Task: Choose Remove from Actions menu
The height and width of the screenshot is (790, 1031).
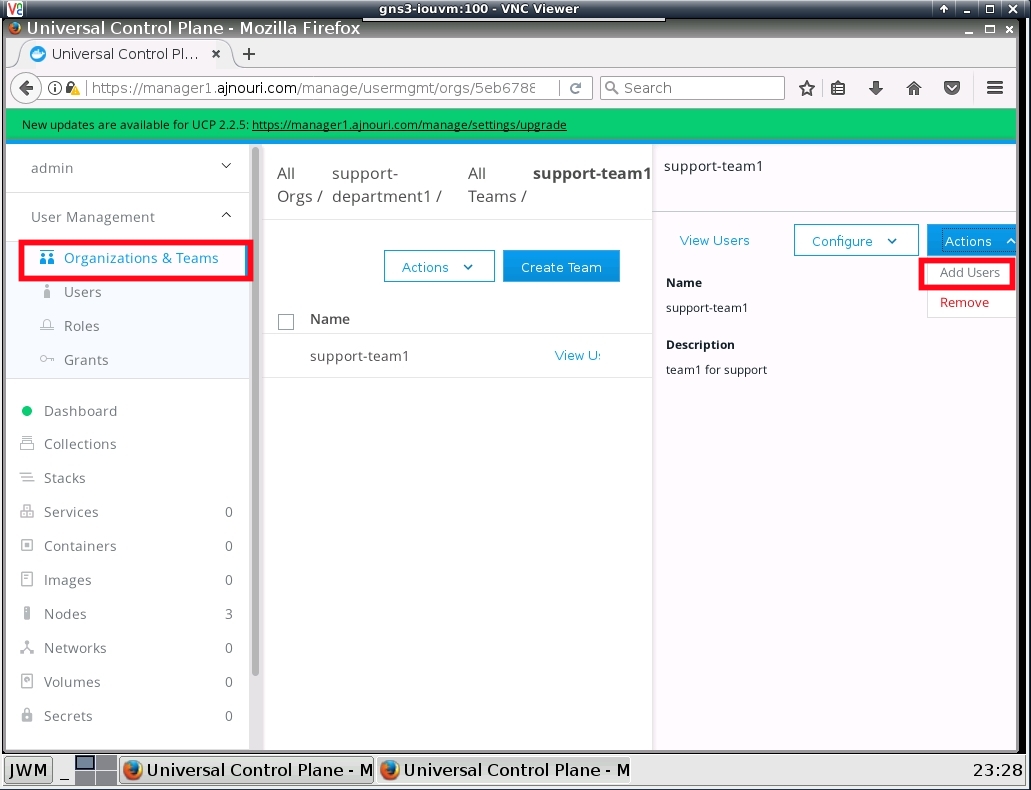Action: (x=964, y=303)
